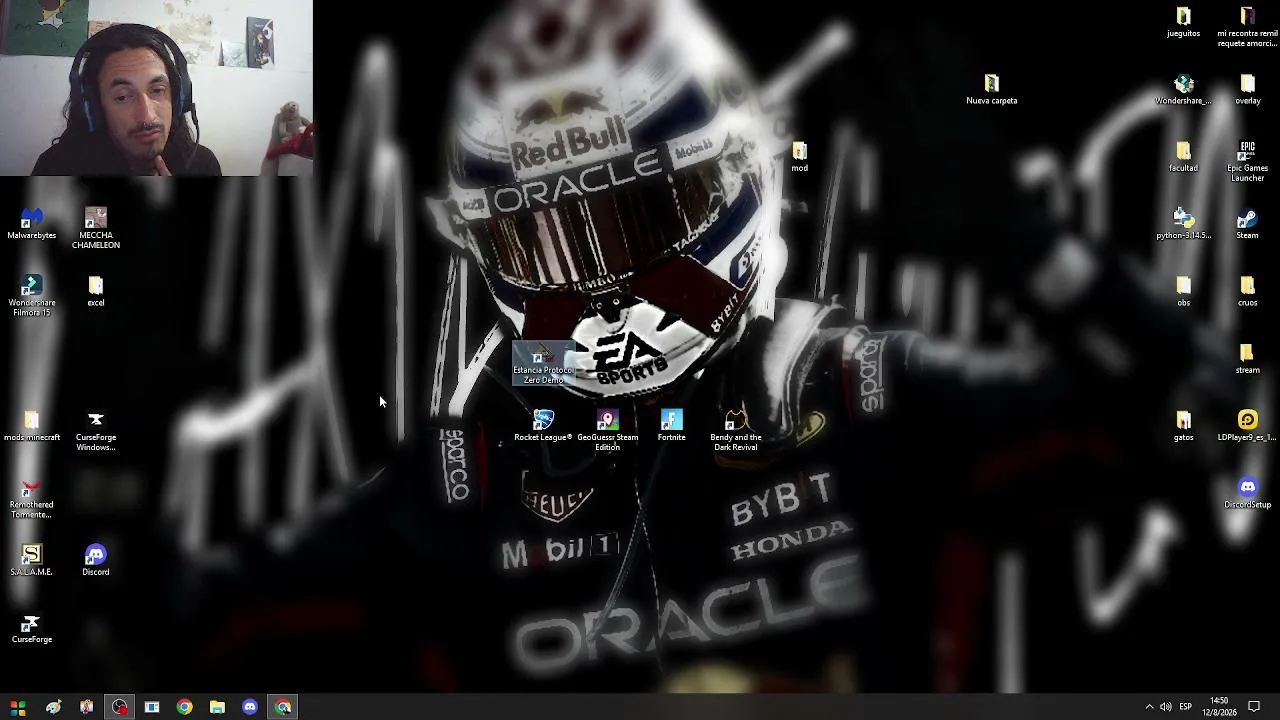Launch MECCHA CHAMELEON from the desktop
1280x720 pixels.
click(96, 228)
